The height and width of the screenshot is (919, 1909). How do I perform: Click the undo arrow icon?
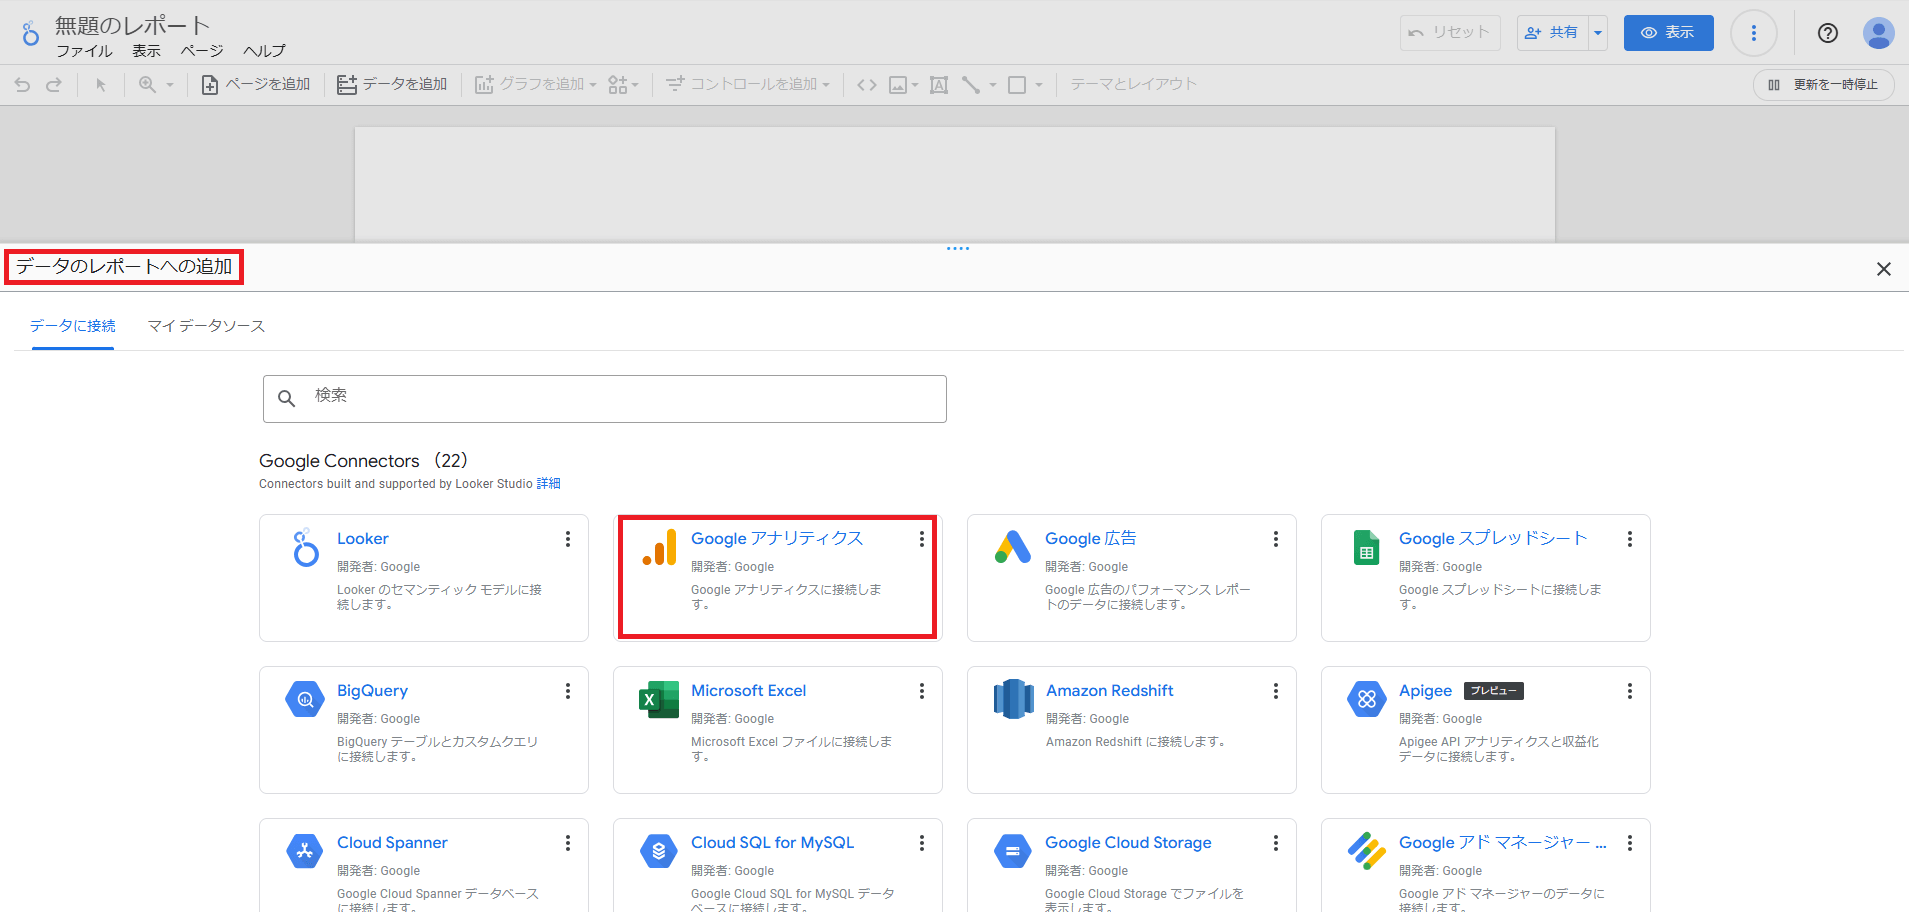point(22,85)
